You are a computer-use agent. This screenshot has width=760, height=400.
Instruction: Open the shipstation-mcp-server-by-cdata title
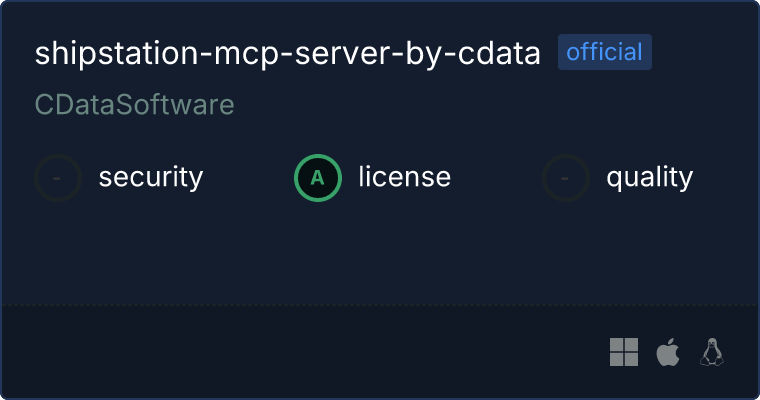point(287,52)
